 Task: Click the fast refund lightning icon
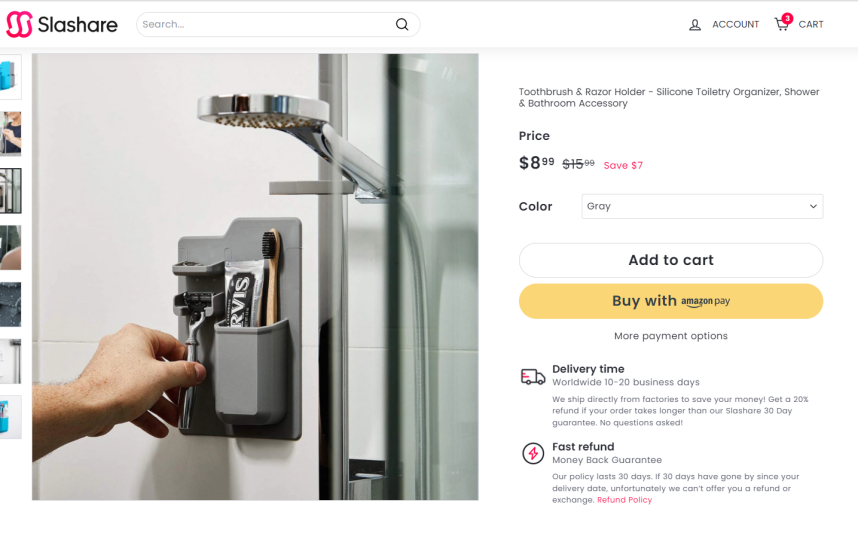coord(533,453)
